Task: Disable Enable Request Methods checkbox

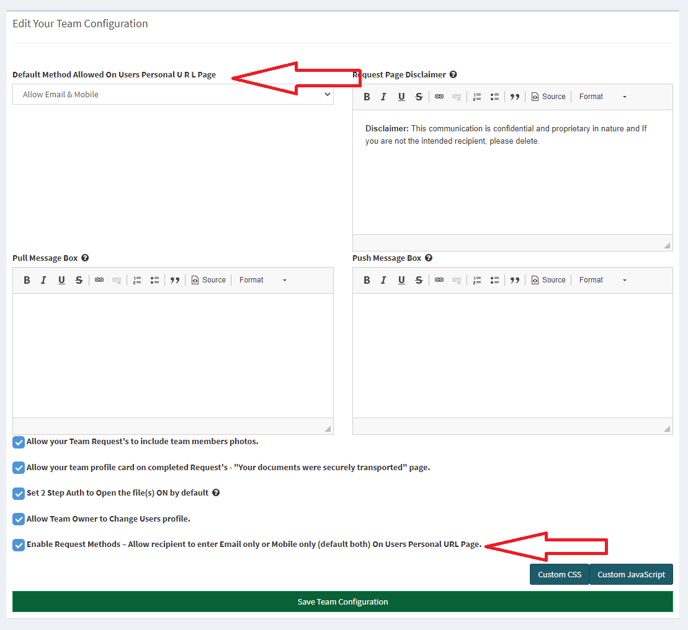Action: 19,545
